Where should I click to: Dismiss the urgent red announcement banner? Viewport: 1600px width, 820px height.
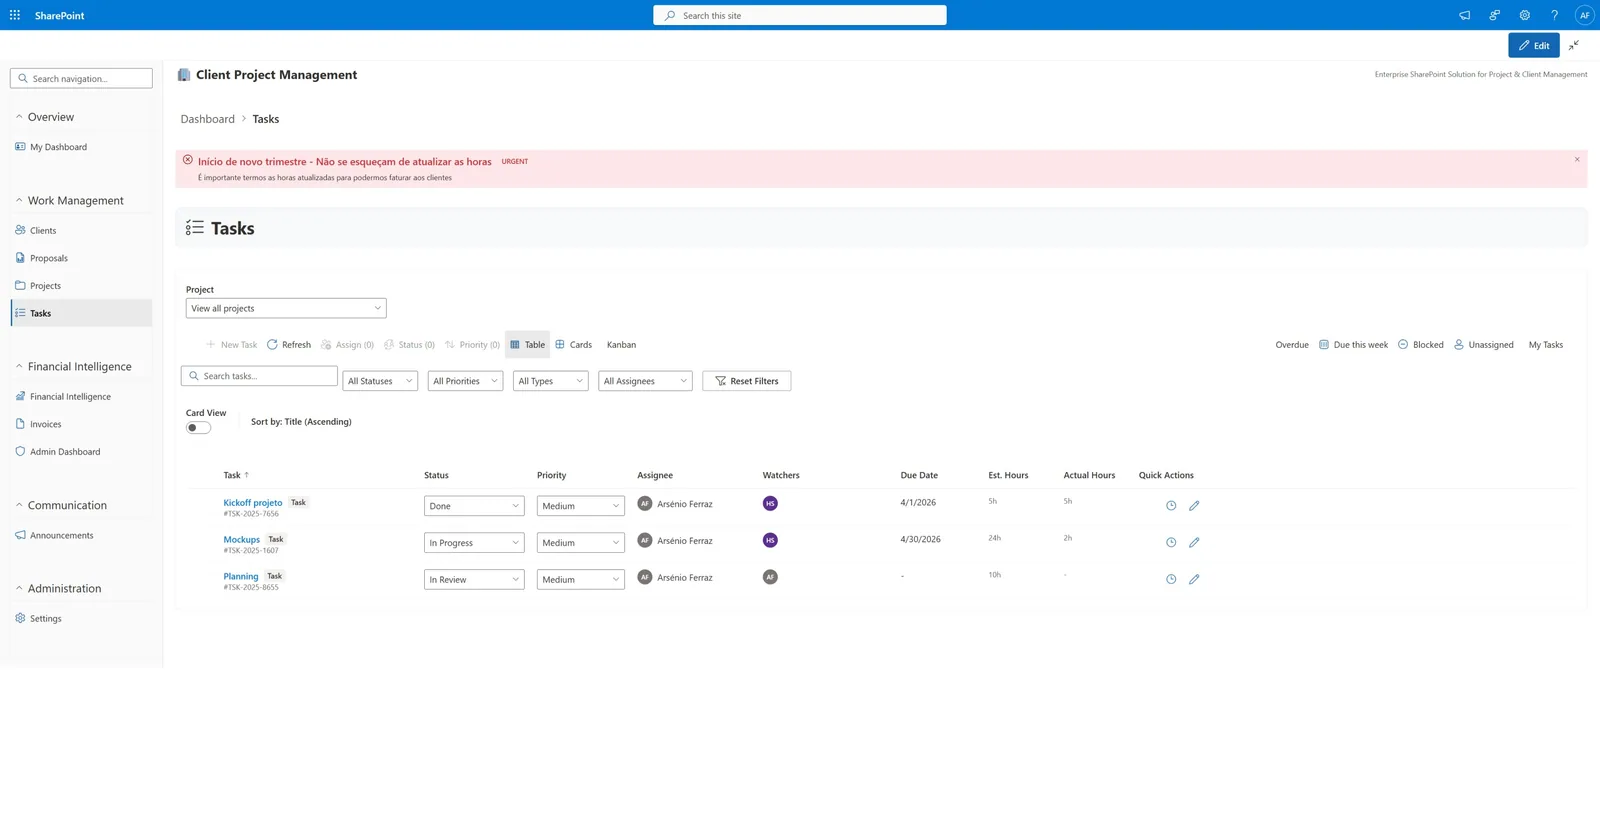coord(1577,159)
